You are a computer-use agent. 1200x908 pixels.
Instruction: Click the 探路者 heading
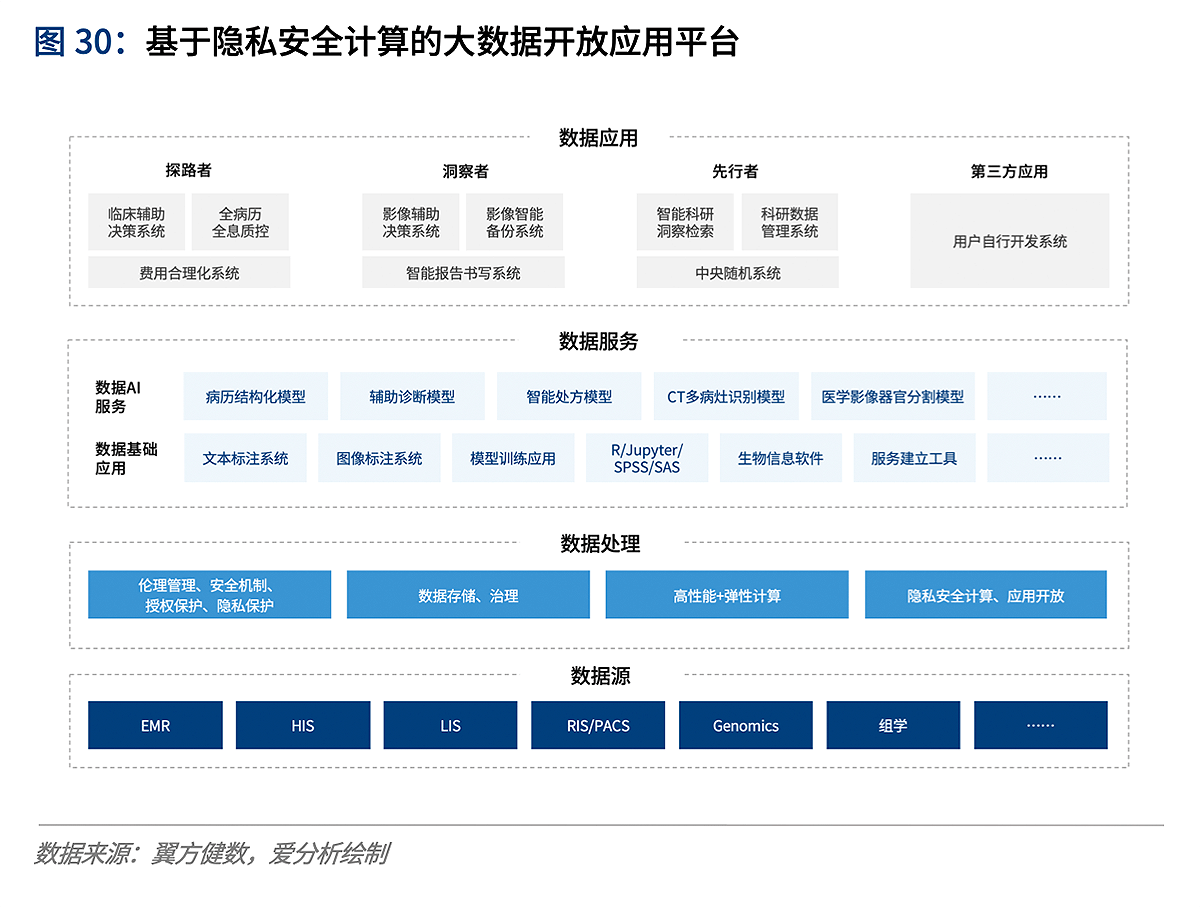188,171
